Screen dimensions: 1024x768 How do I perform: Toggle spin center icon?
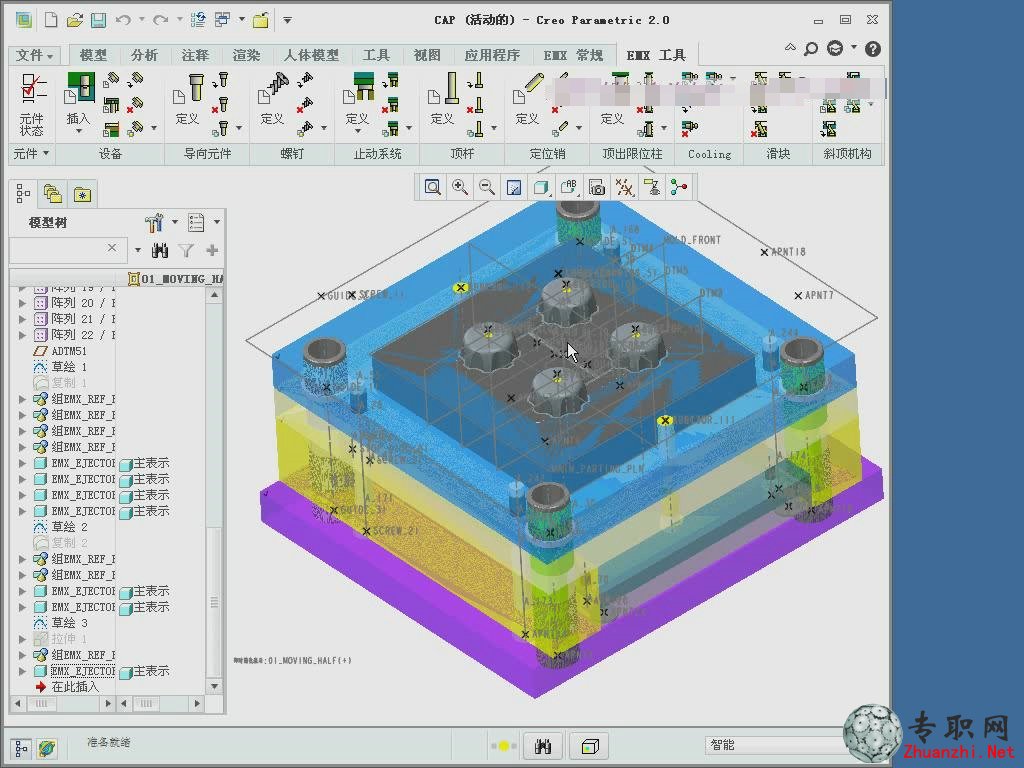(679, 187)
